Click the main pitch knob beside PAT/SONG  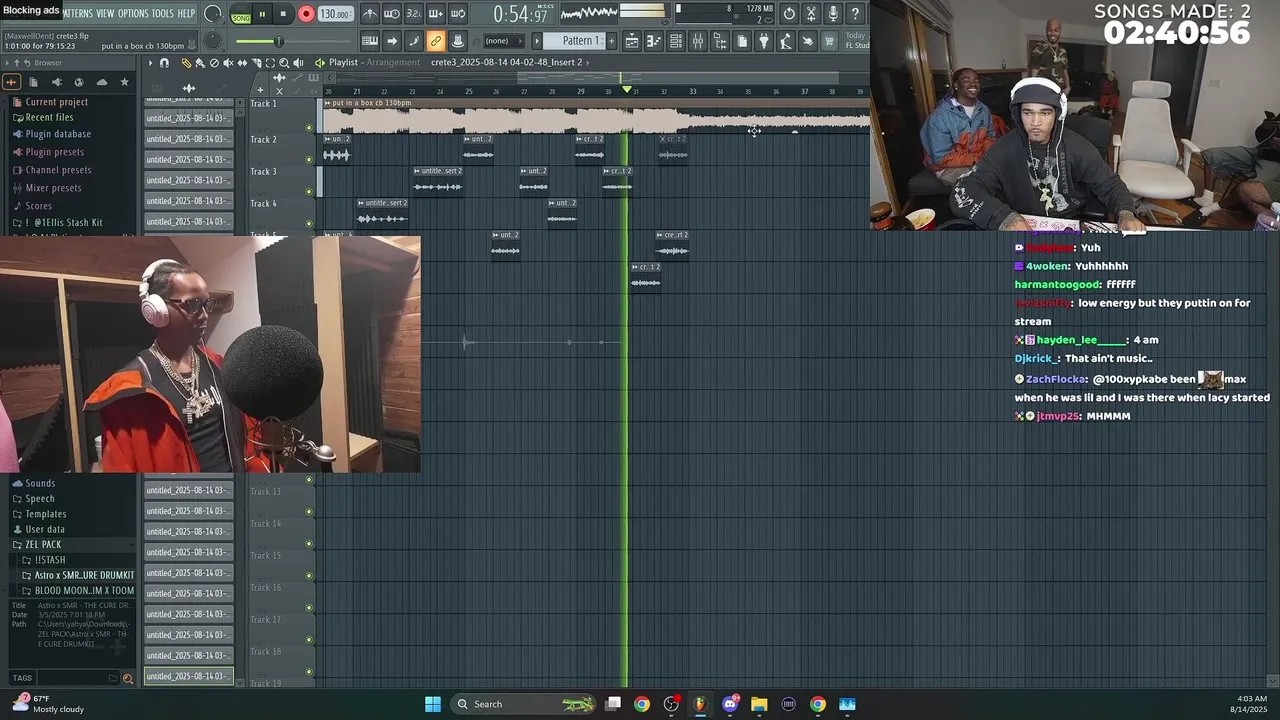click(213, 41)
